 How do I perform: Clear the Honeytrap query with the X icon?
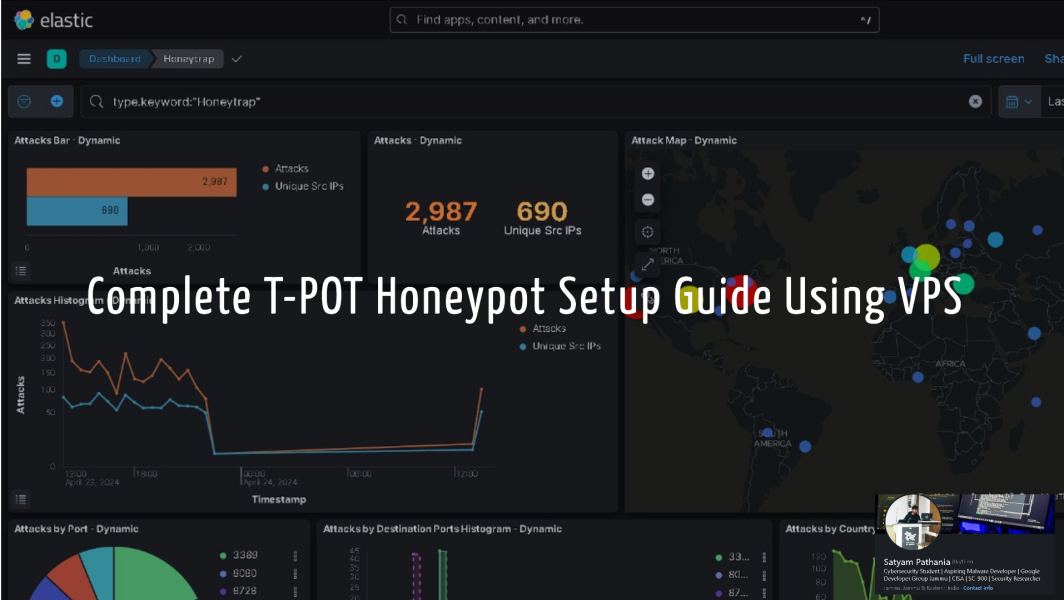(976, 101)
